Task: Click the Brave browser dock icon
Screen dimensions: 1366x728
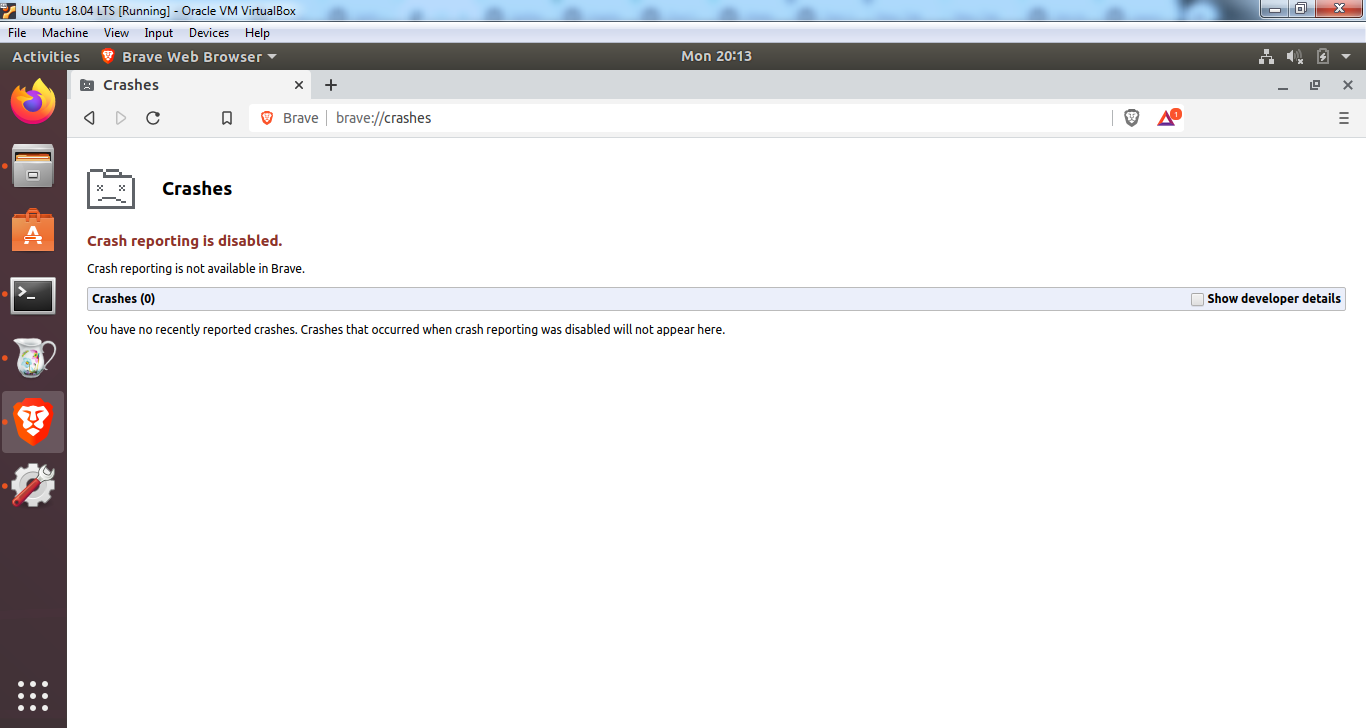Action: click(x=33, y=422)
